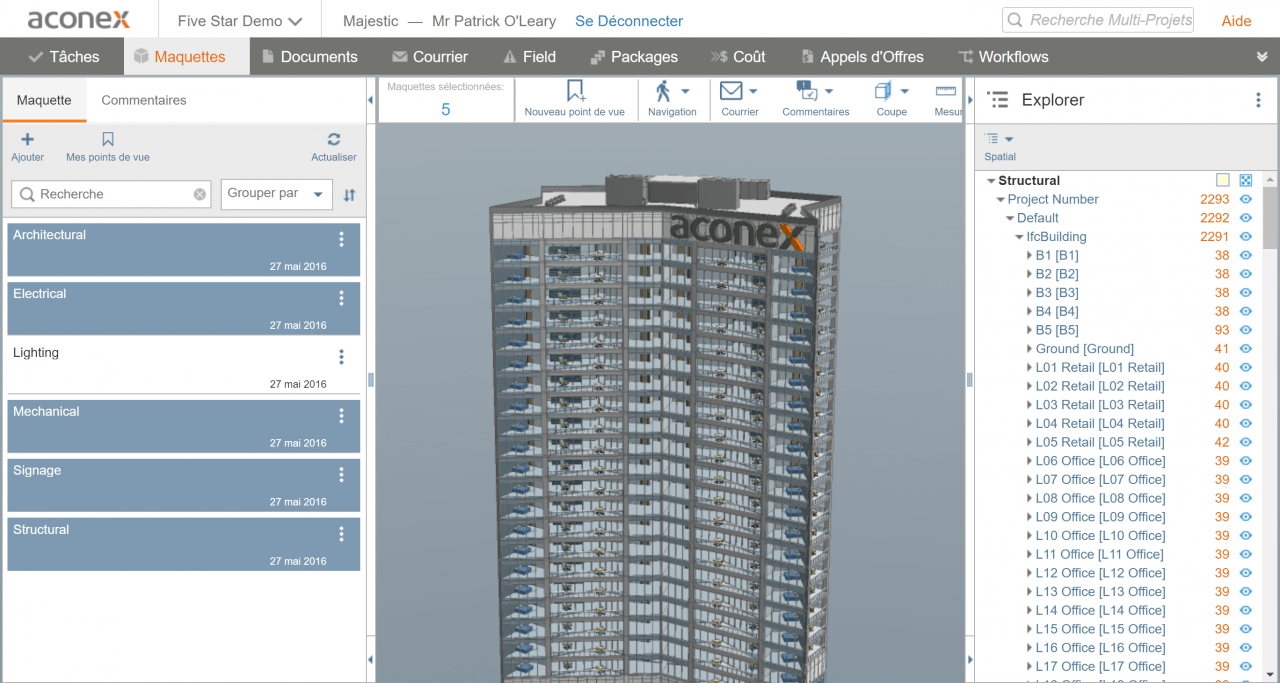The height and width of the screenshot is (683, 1280).
Task: Open the Architectural model options menu
Action: [x=341, y=239]
